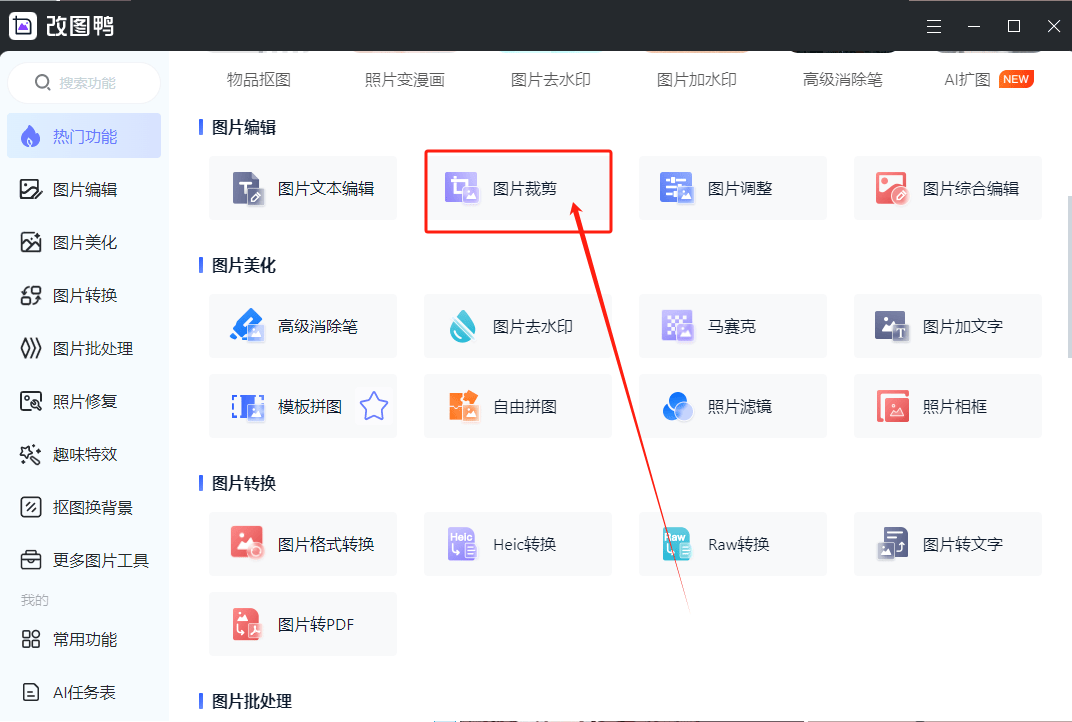The height and width of the screenshot is (722, 1072).
Task: Click the 马赛克 mosaic icon
Action: click(678, 325)
